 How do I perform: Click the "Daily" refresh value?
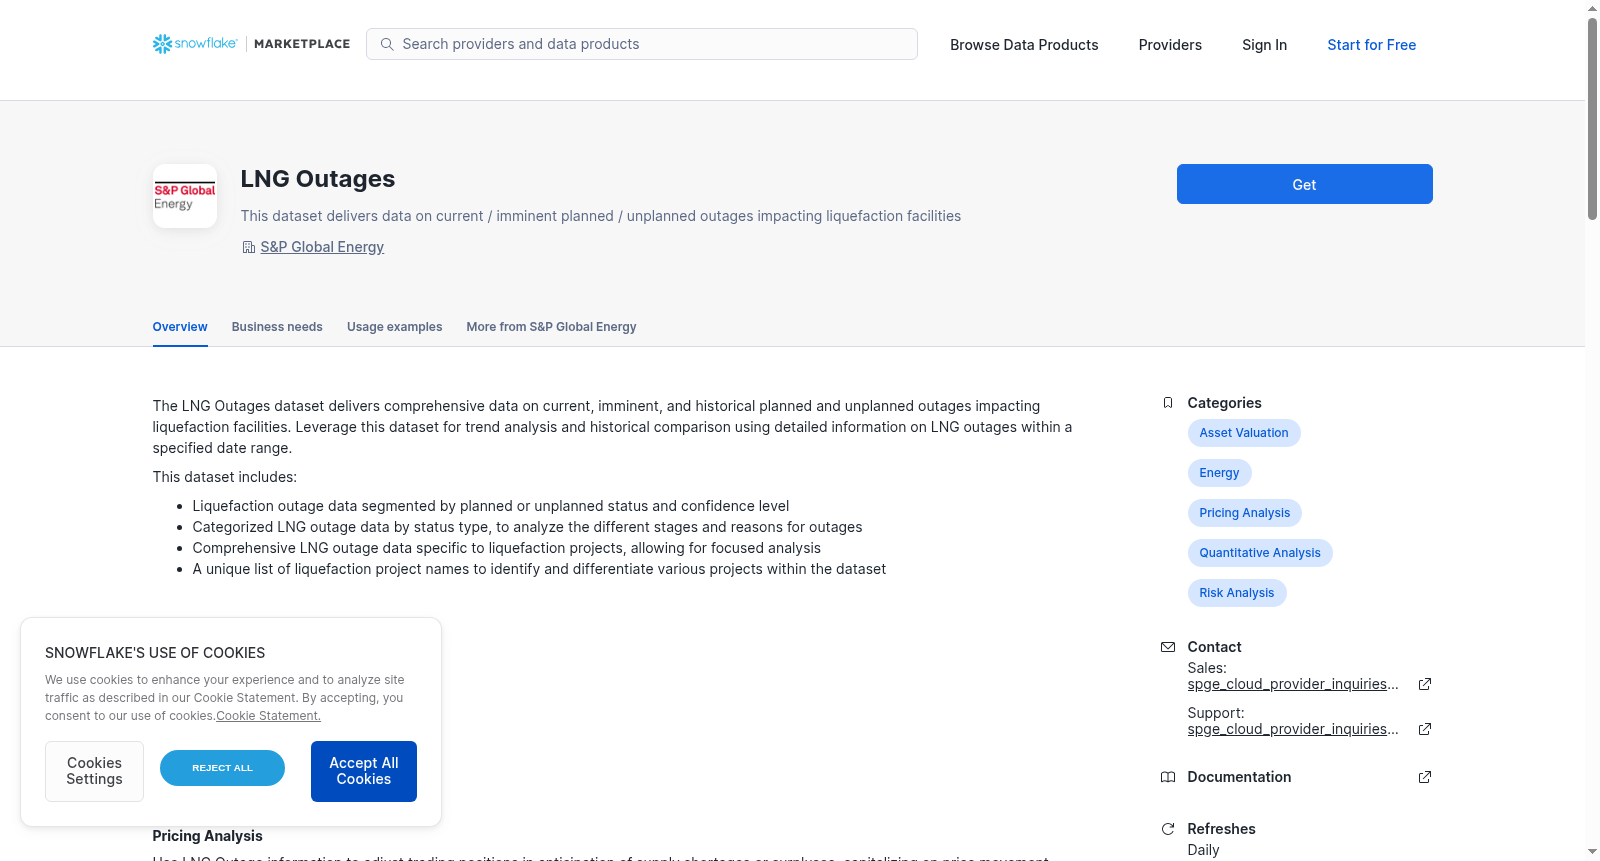click(1203, 850)
